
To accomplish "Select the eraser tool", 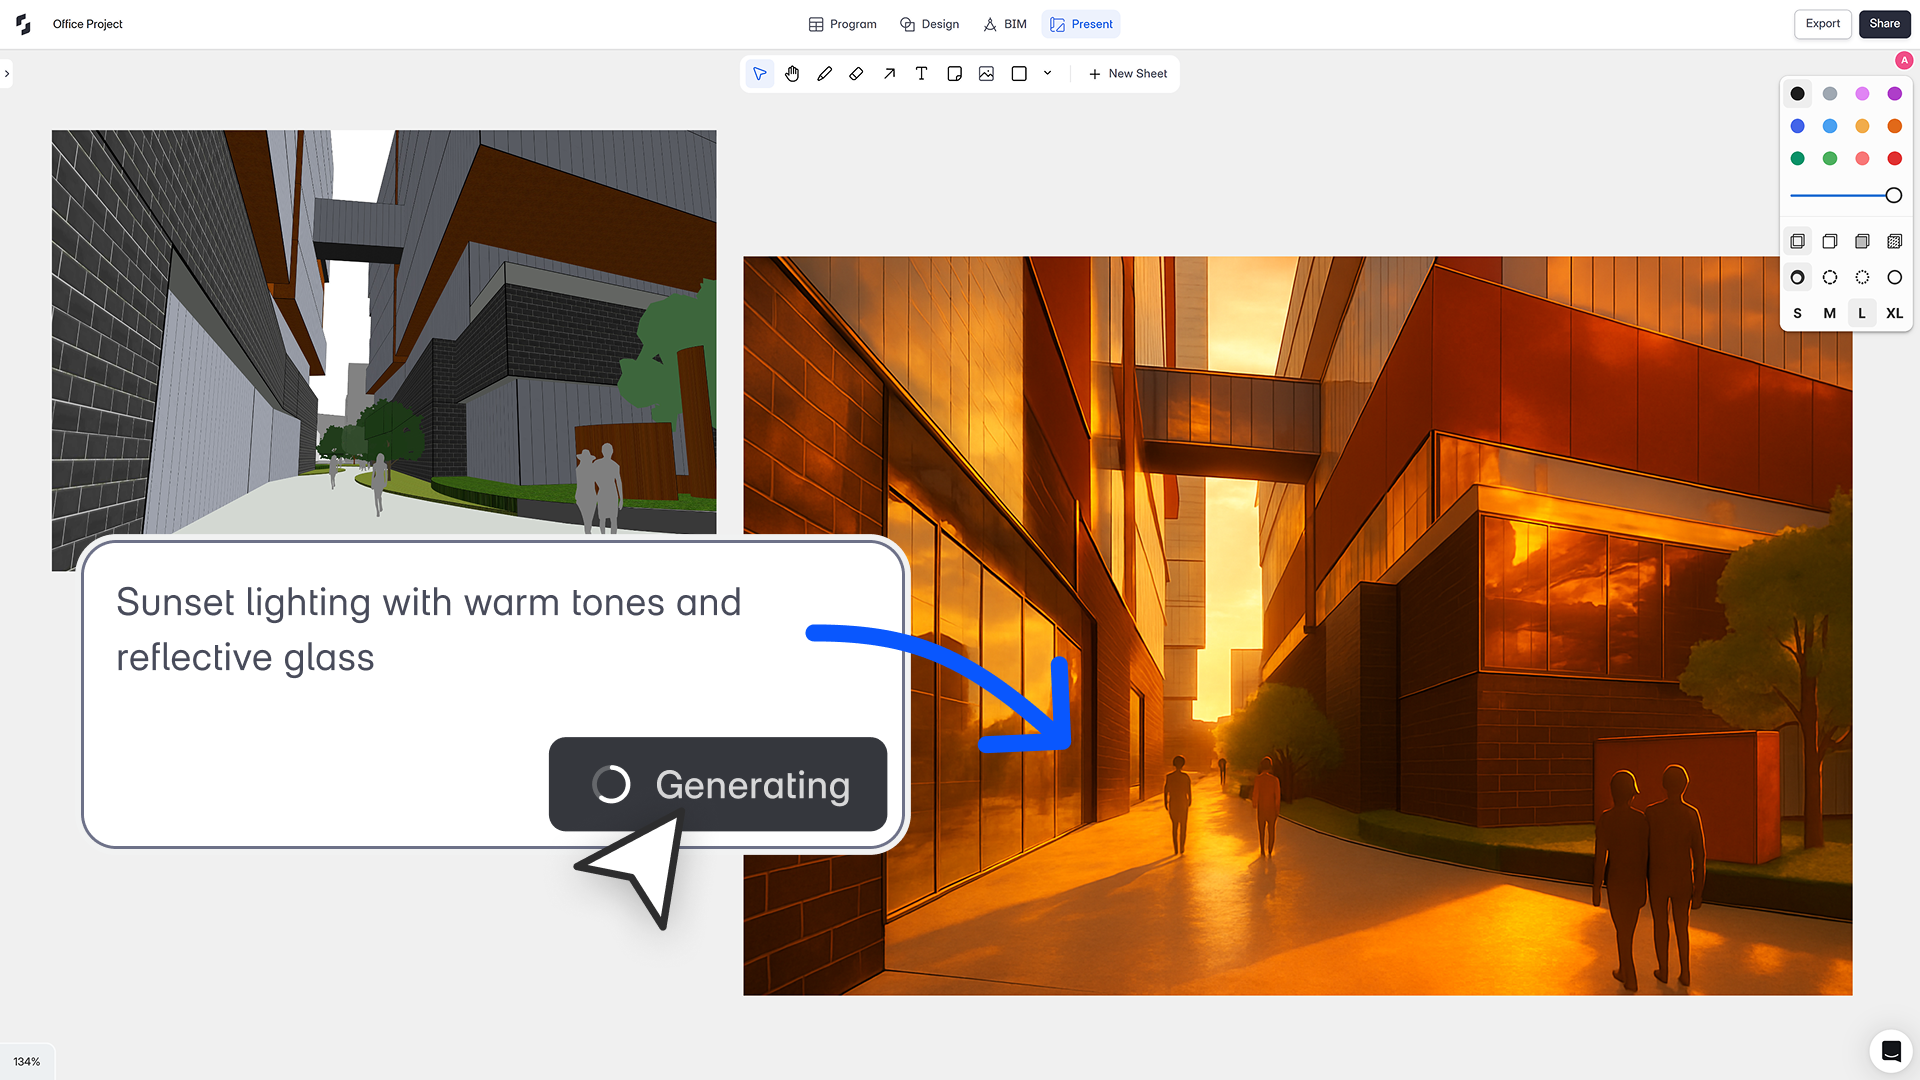I will pyautogui.click(x=856, y=74).
